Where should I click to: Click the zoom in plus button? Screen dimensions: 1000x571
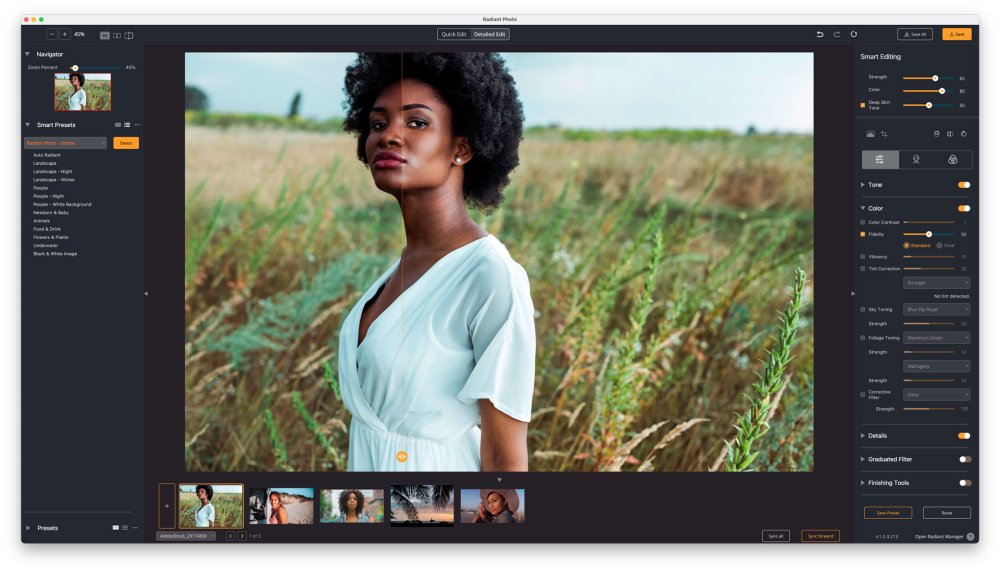[64, 34]
